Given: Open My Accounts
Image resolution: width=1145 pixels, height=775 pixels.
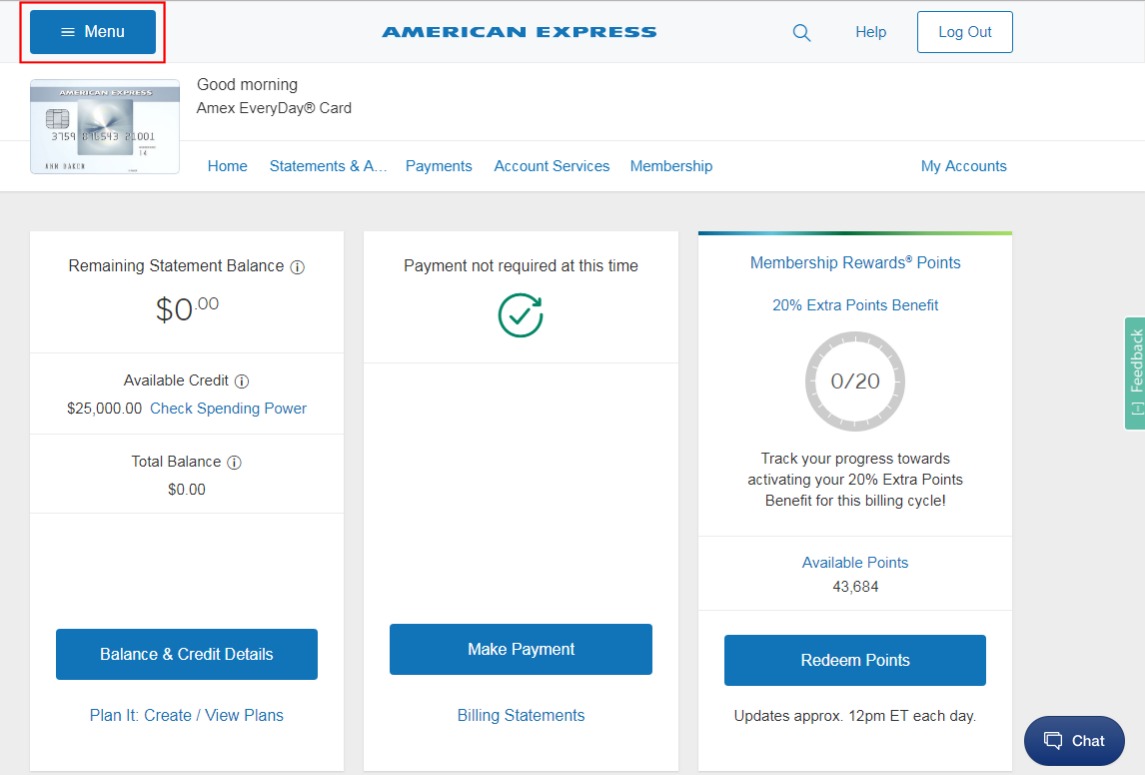Looking at the screenshot, I should tap(963, 166).
